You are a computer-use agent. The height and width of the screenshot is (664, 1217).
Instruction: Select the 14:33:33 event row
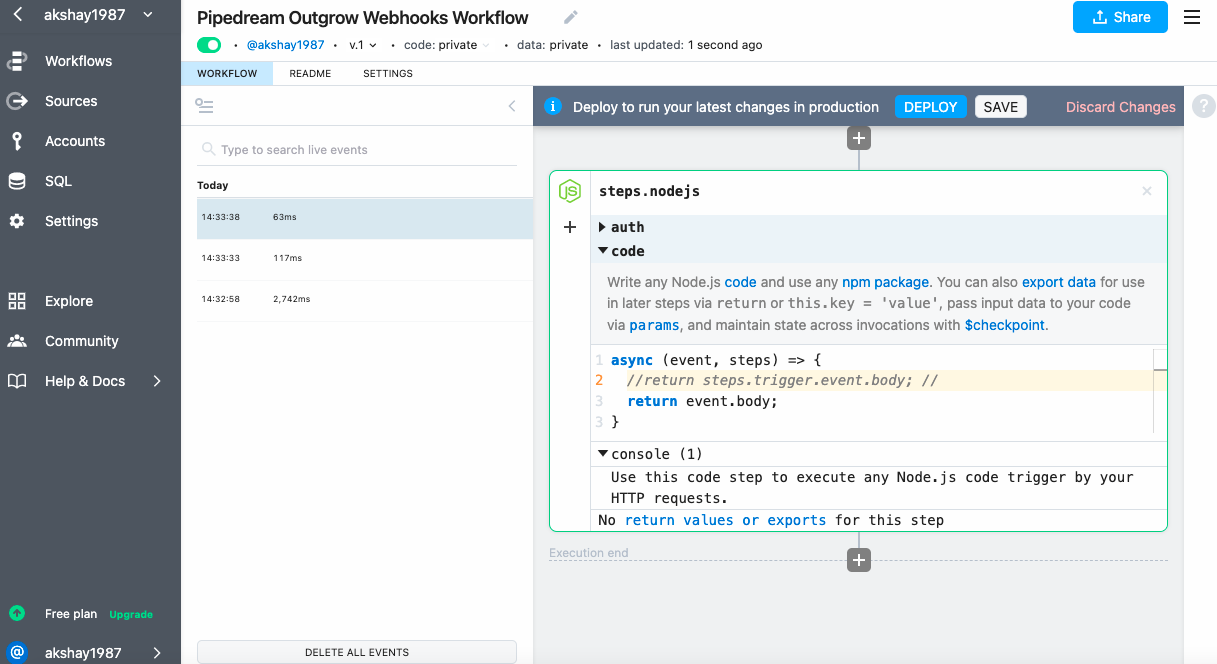(365, 259)
